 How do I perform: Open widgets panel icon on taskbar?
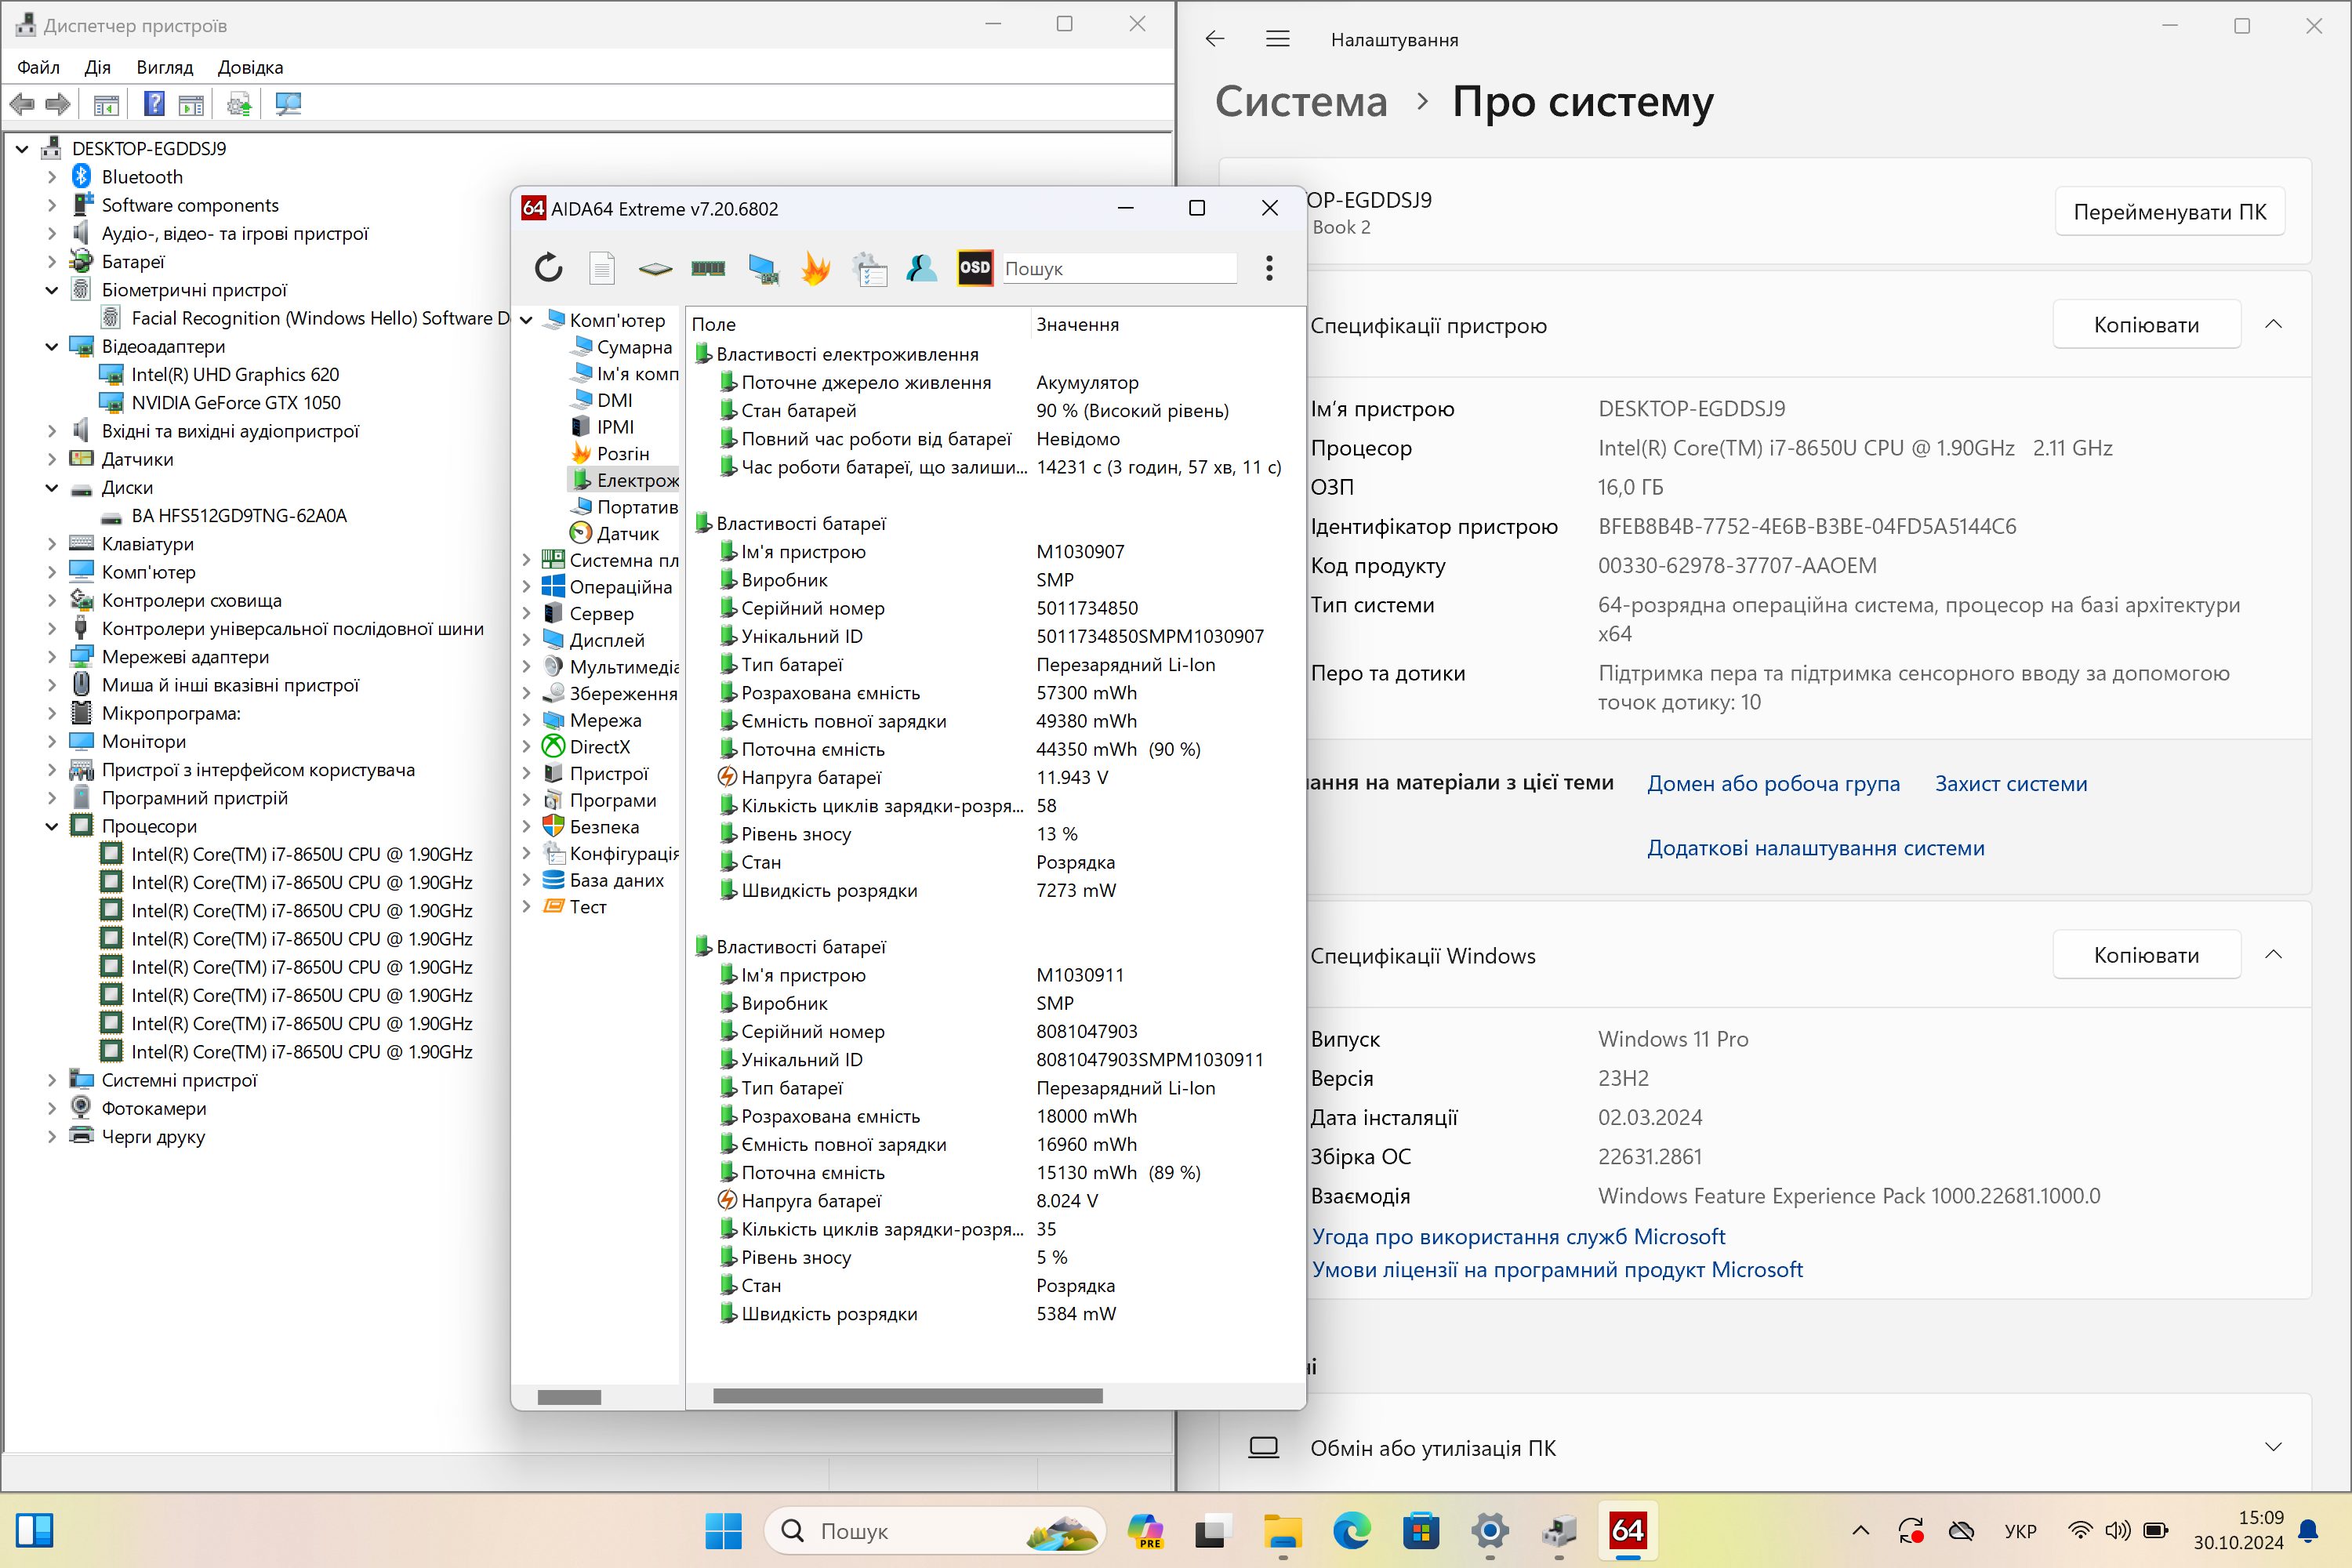(34, 1530)
